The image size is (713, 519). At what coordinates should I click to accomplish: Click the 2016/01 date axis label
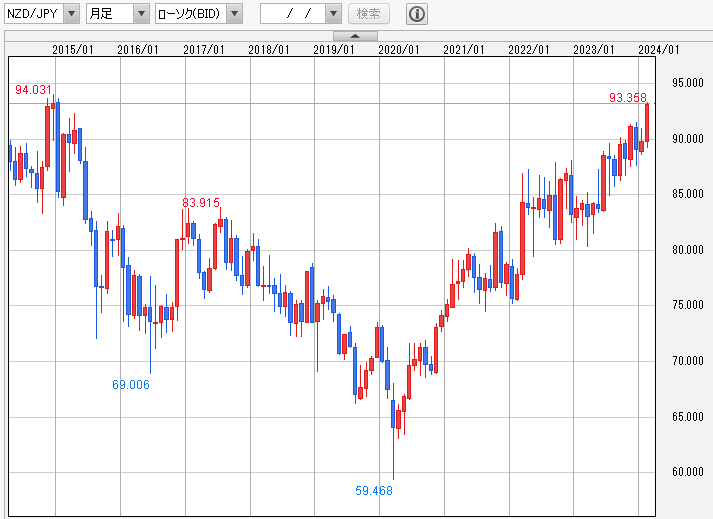click(x=137, y=50)
